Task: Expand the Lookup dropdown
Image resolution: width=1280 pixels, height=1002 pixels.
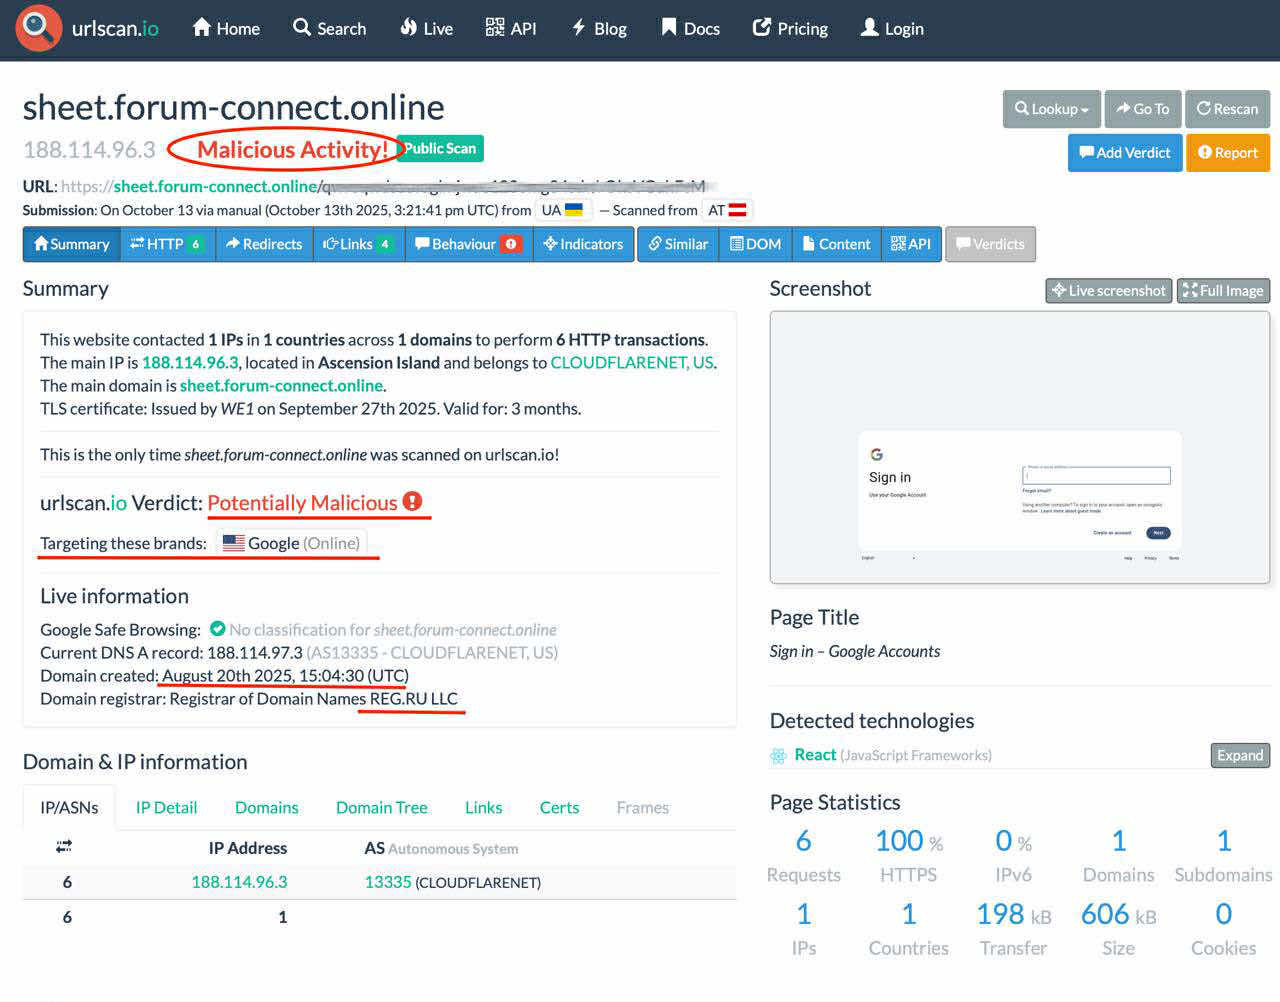Action: tap(1051, 109)
